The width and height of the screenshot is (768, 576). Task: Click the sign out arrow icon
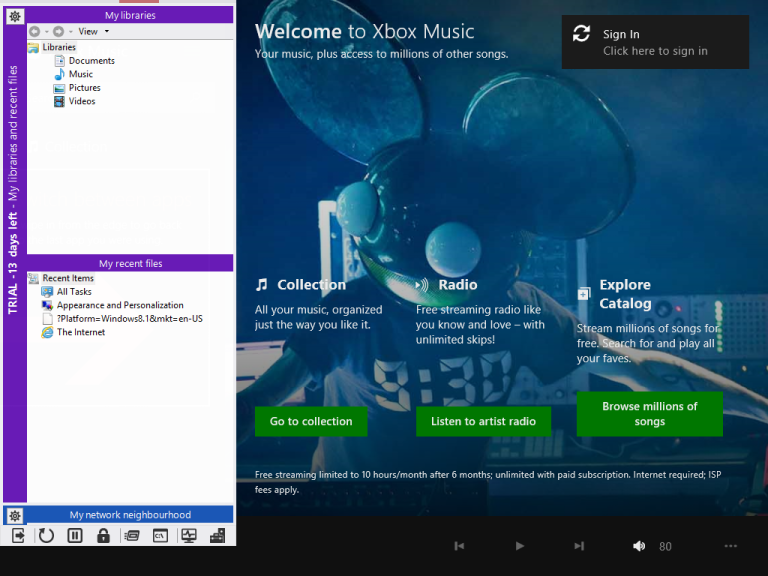pyautogui.click(x=18, y=536)
